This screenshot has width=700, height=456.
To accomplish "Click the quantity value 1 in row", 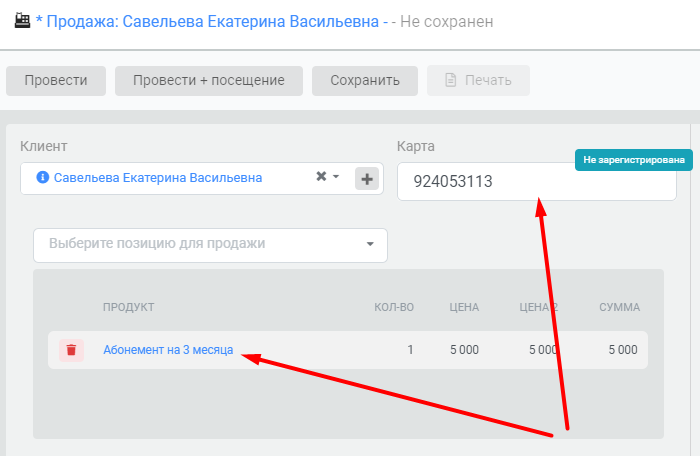I will (410, 350).
